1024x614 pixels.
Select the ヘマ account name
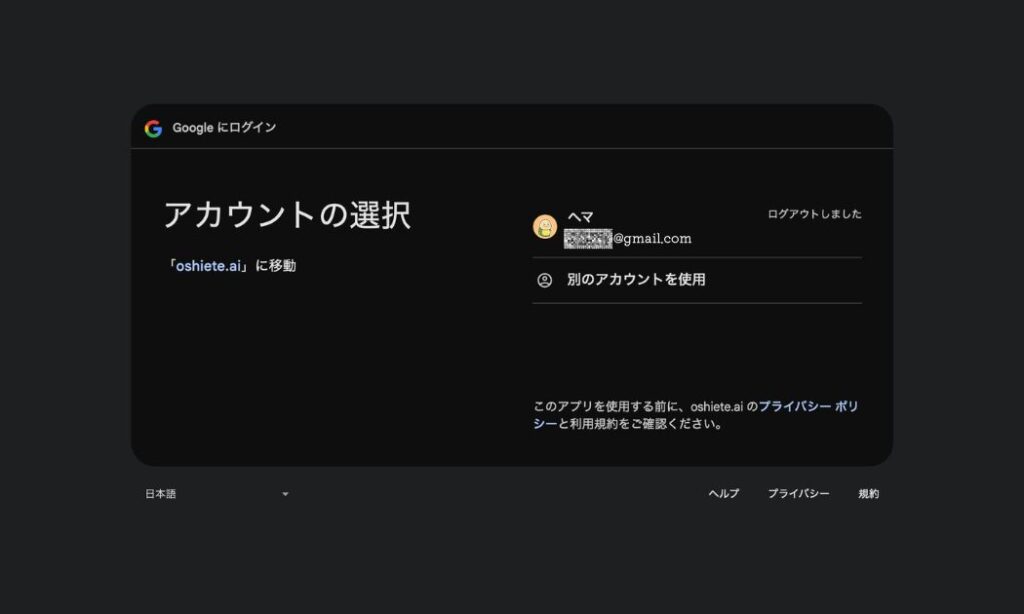point(580,217)
